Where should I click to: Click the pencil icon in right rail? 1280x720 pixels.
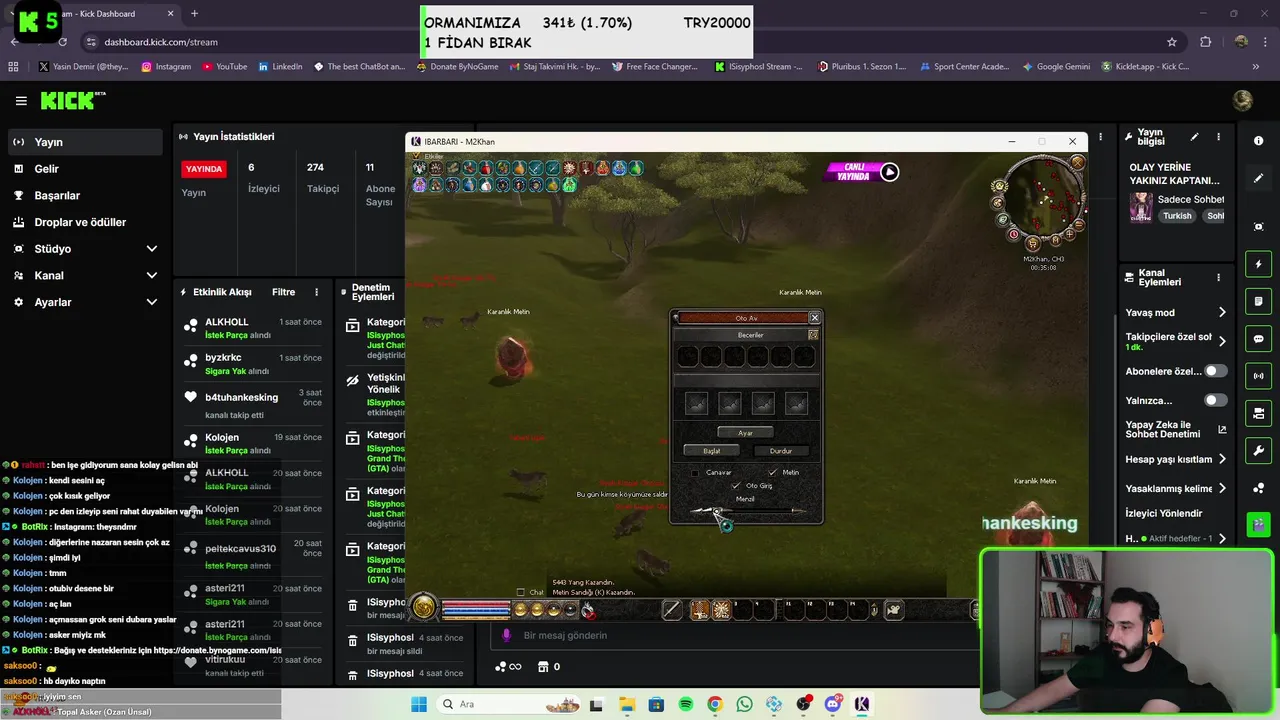click(x=1258, y=178)
